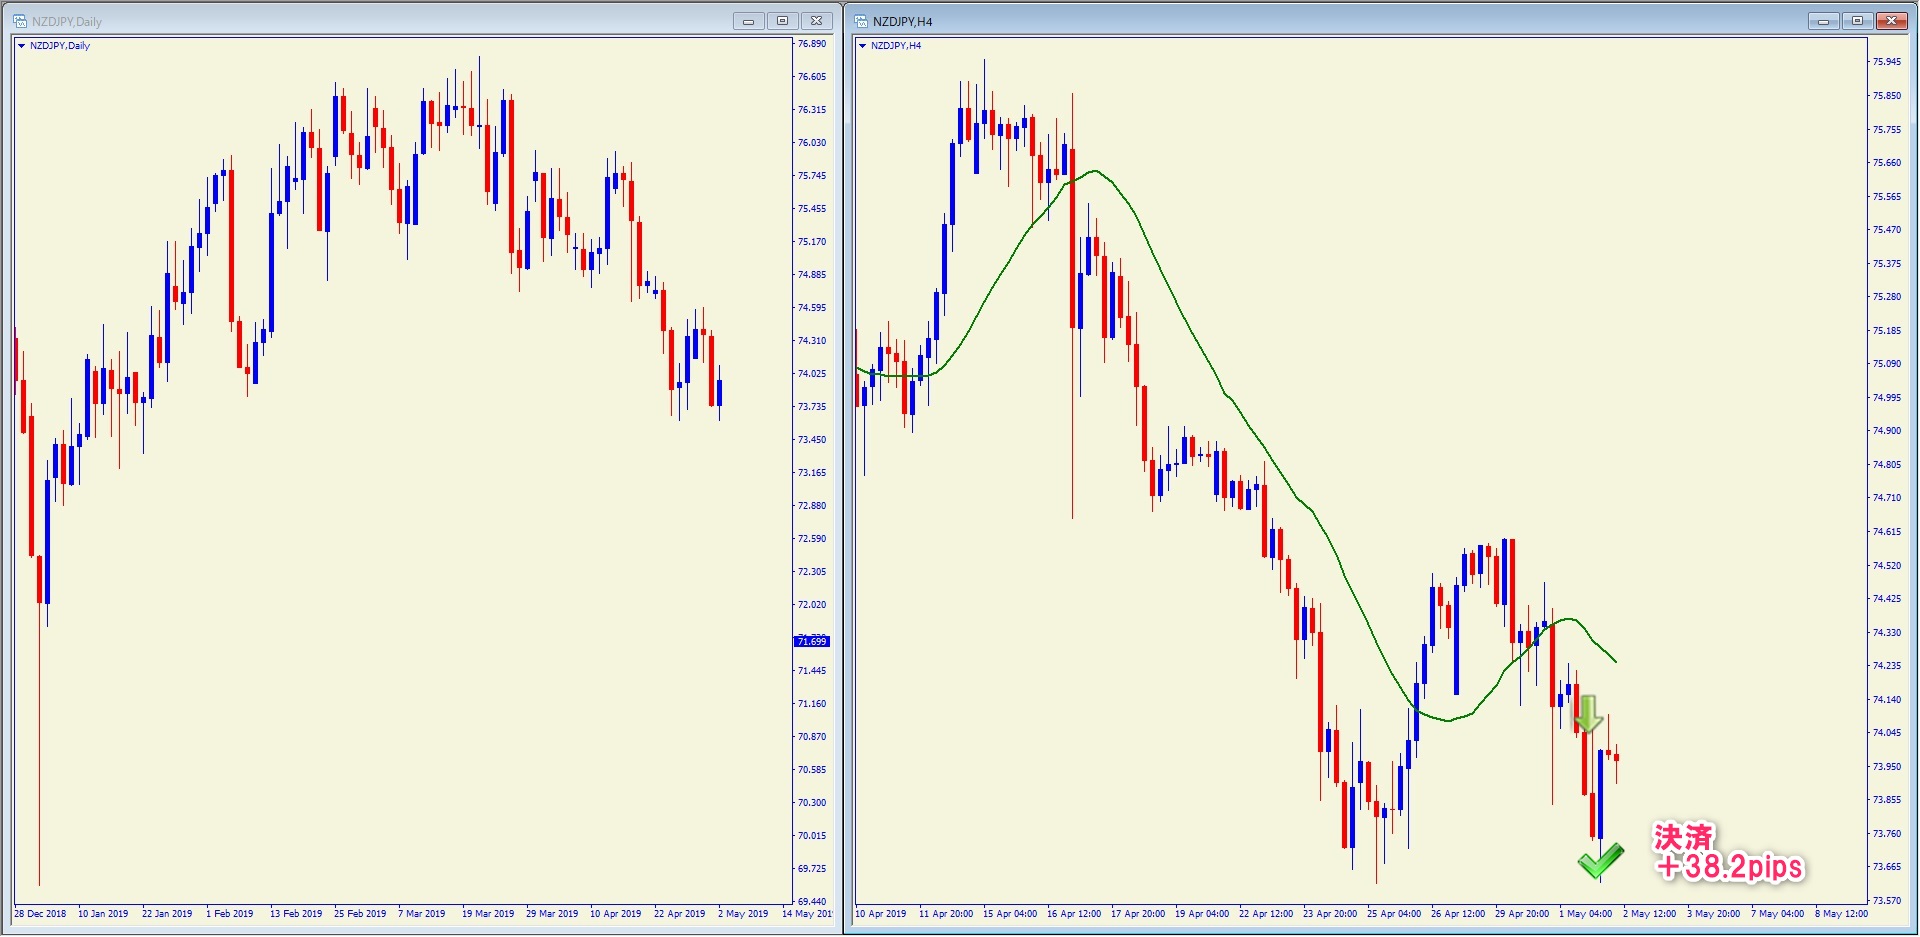Expand the NZDJPY,H4 chart label dropdown arrow
1920x937 pixels.
[863, 46]
